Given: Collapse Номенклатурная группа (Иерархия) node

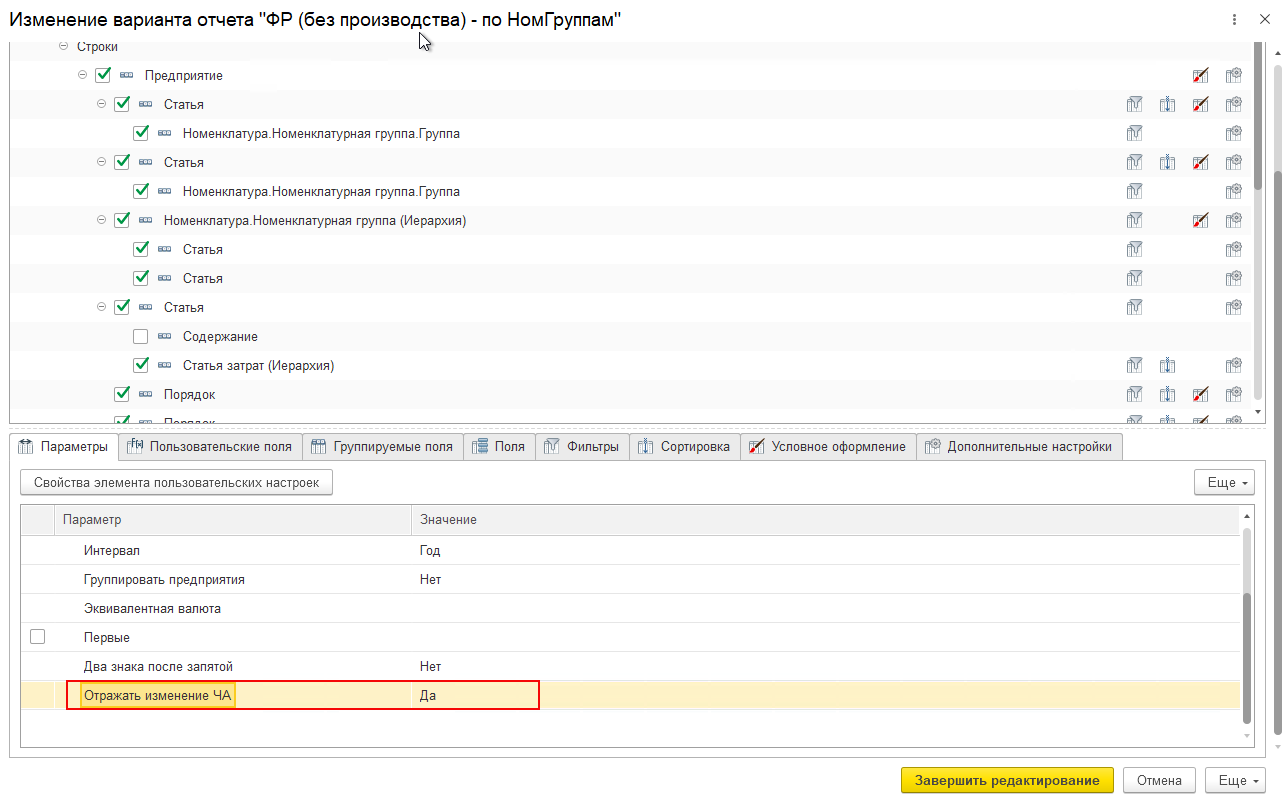Looking at the screenshot, I should coord(102,220).
